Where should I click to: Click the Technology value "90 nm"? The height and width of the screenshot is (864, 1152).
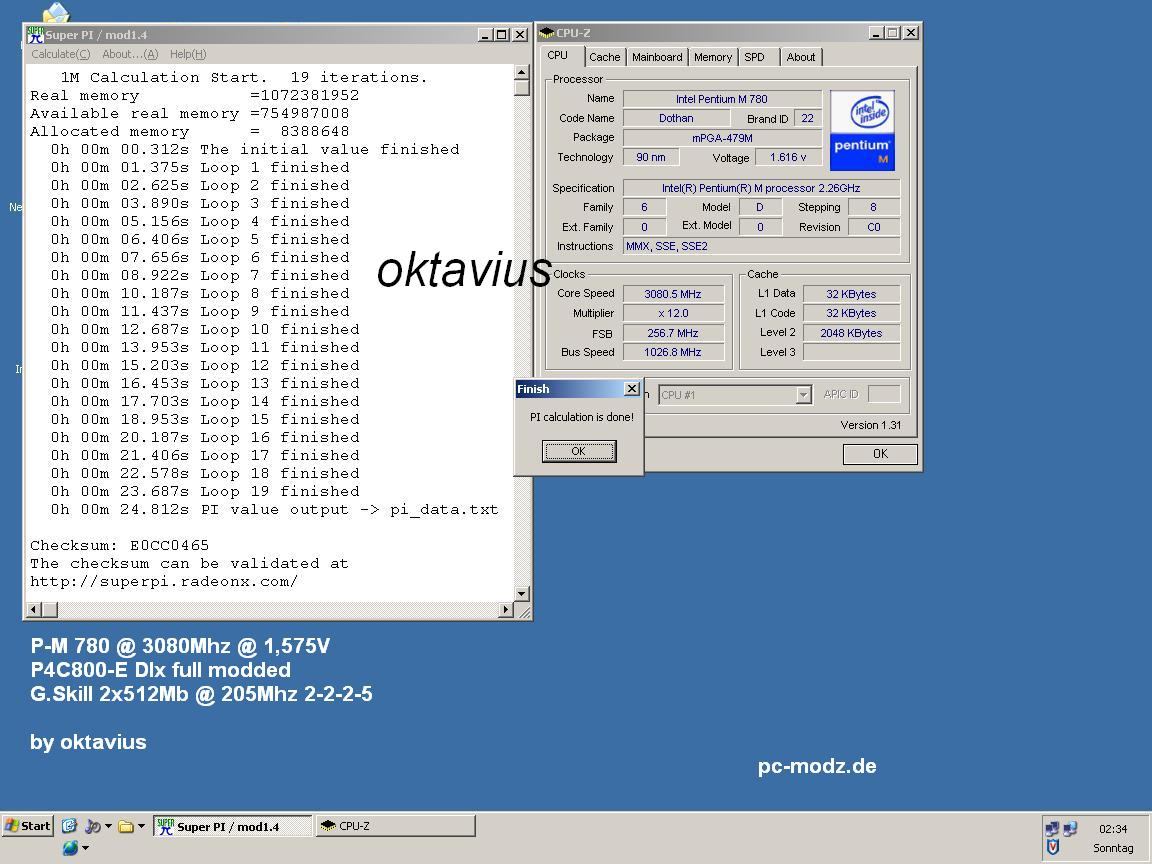(x=651, y=157)
